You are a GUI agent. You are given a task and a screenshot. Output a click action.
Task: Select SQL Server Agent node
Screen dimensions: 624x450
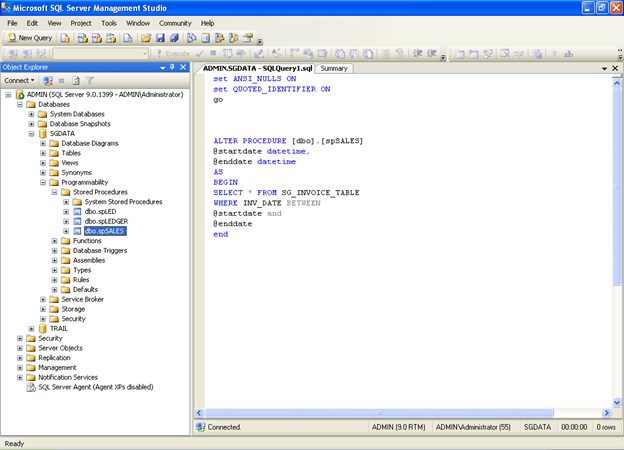(96, 387)
